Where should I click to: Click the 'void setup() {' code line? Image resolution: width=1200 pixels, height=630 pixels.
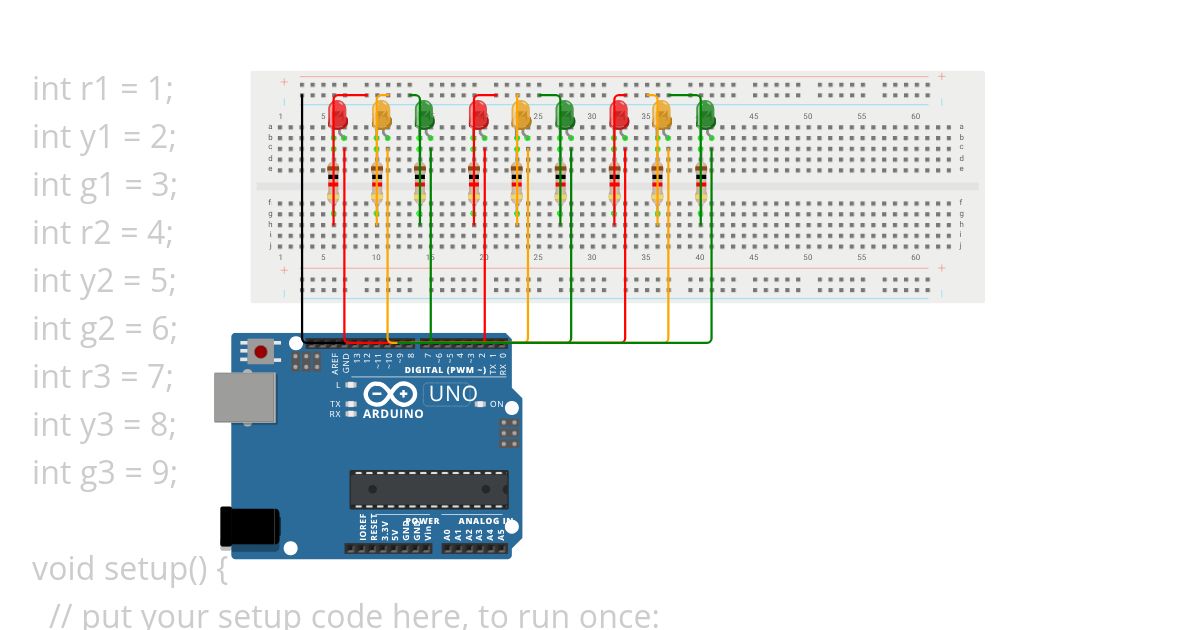click(x=131, y=569)
